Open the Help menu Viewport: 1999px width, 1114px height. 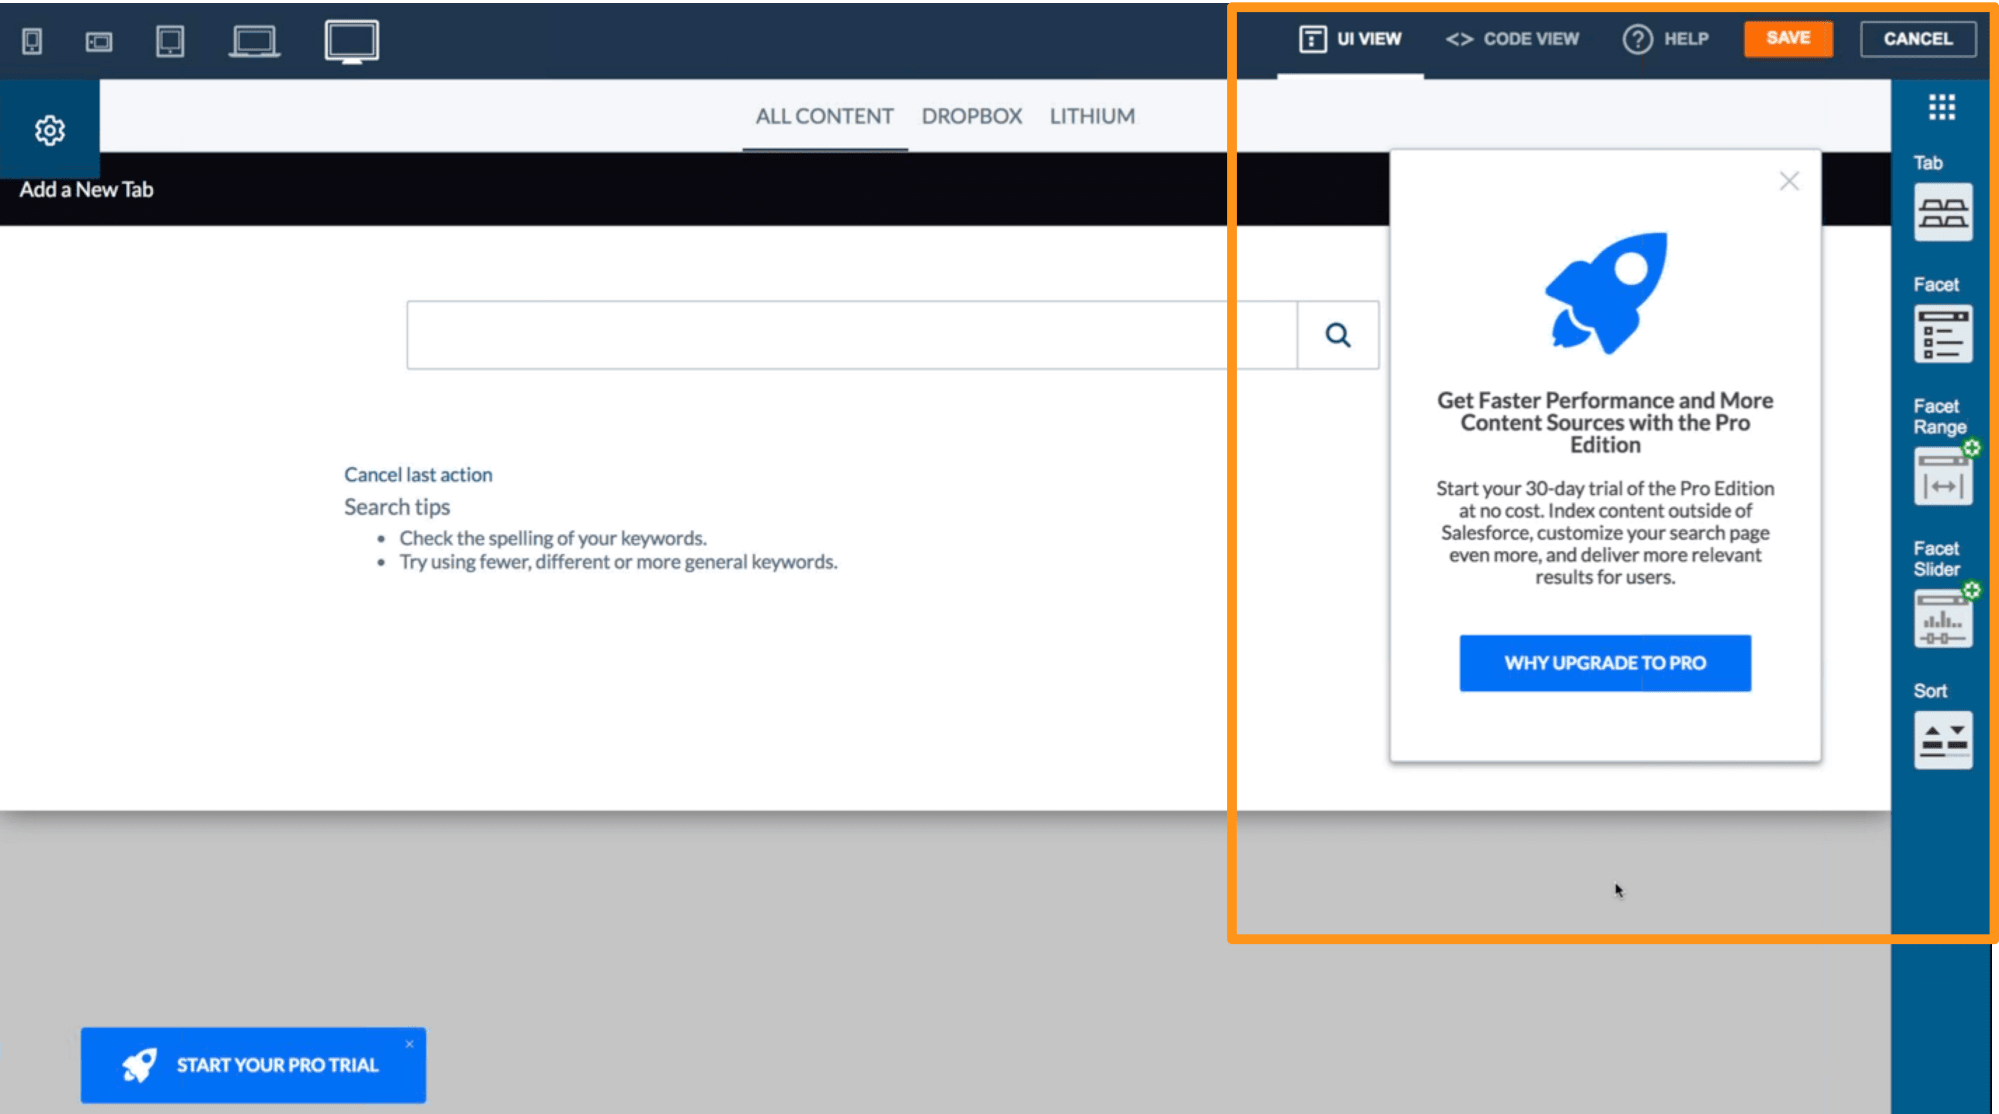click(1666, 39)
